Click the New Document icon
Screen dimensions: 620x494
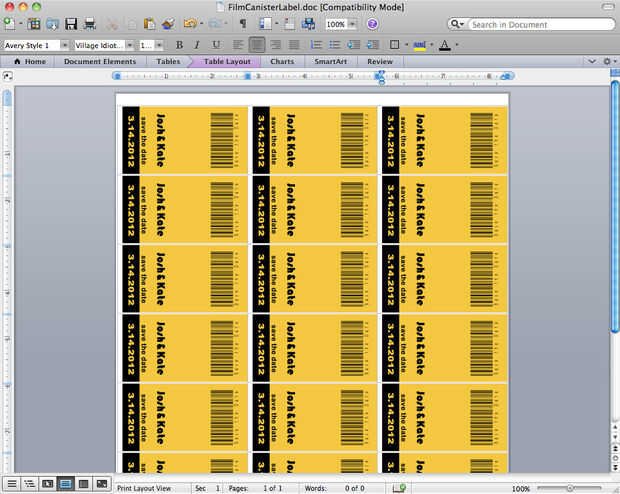click(9, 24)
